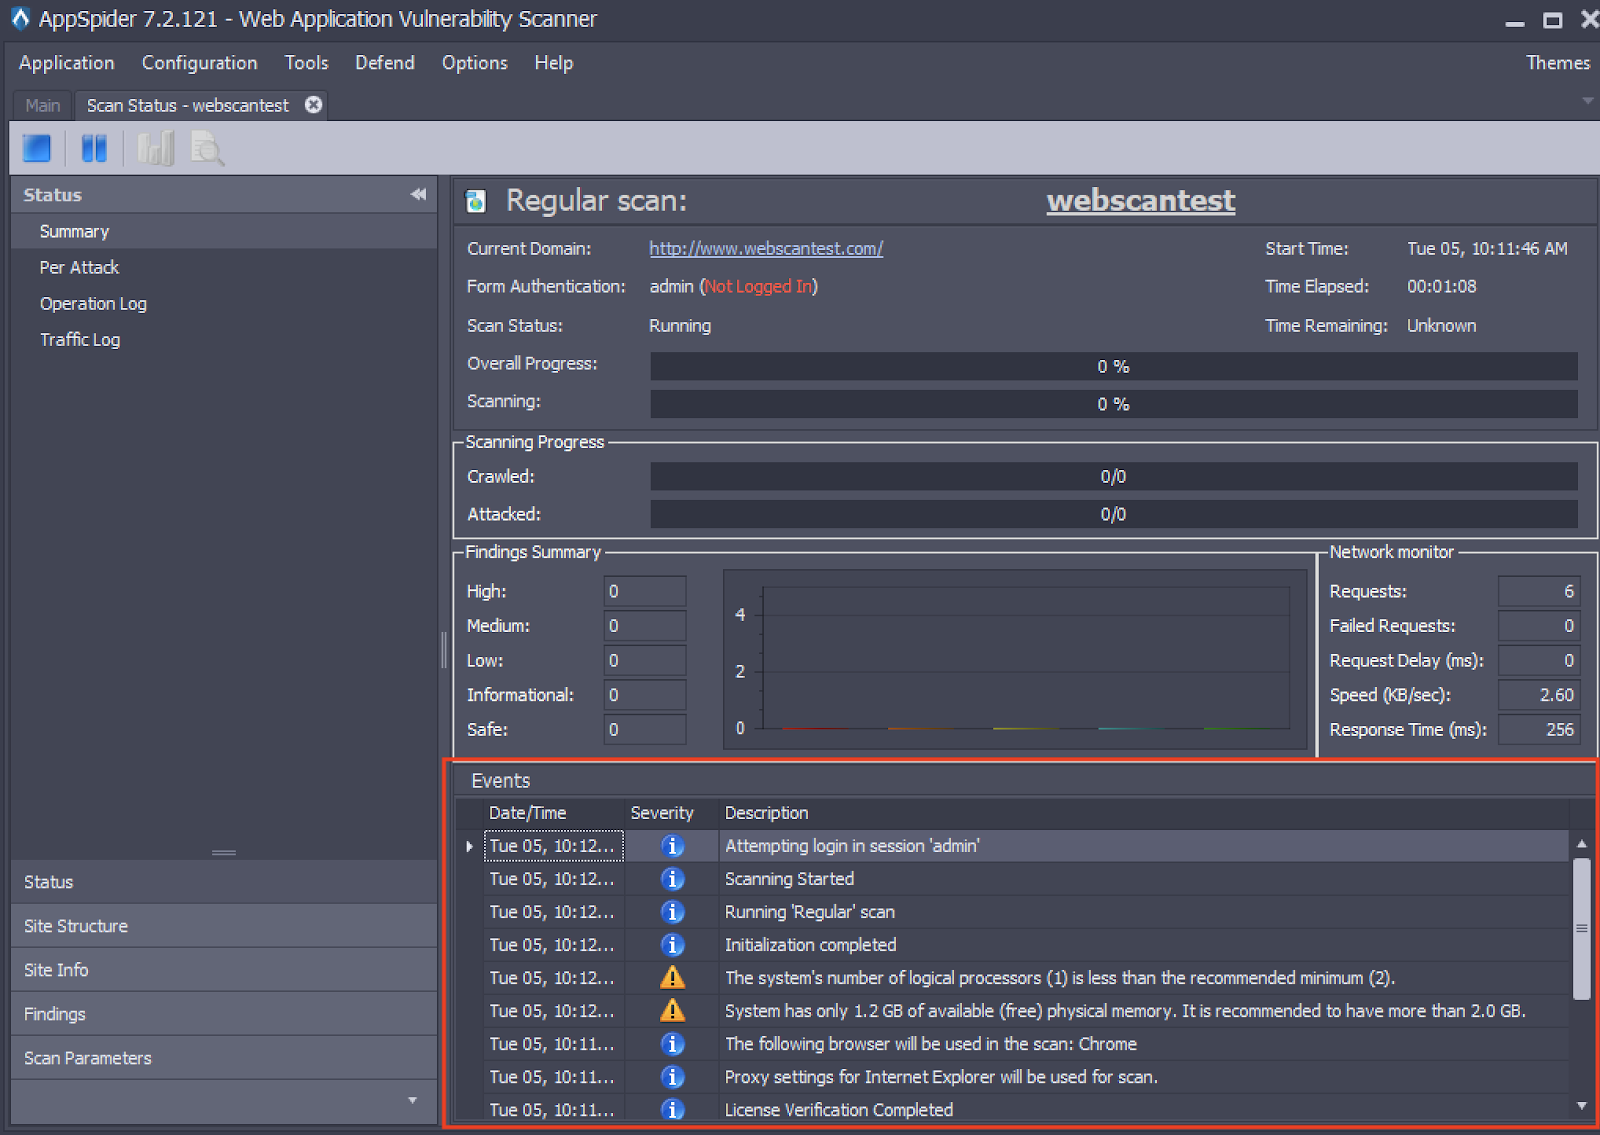Open the Site Structure section
The image size is (1600, 1135).
click(x=76, y=926)
